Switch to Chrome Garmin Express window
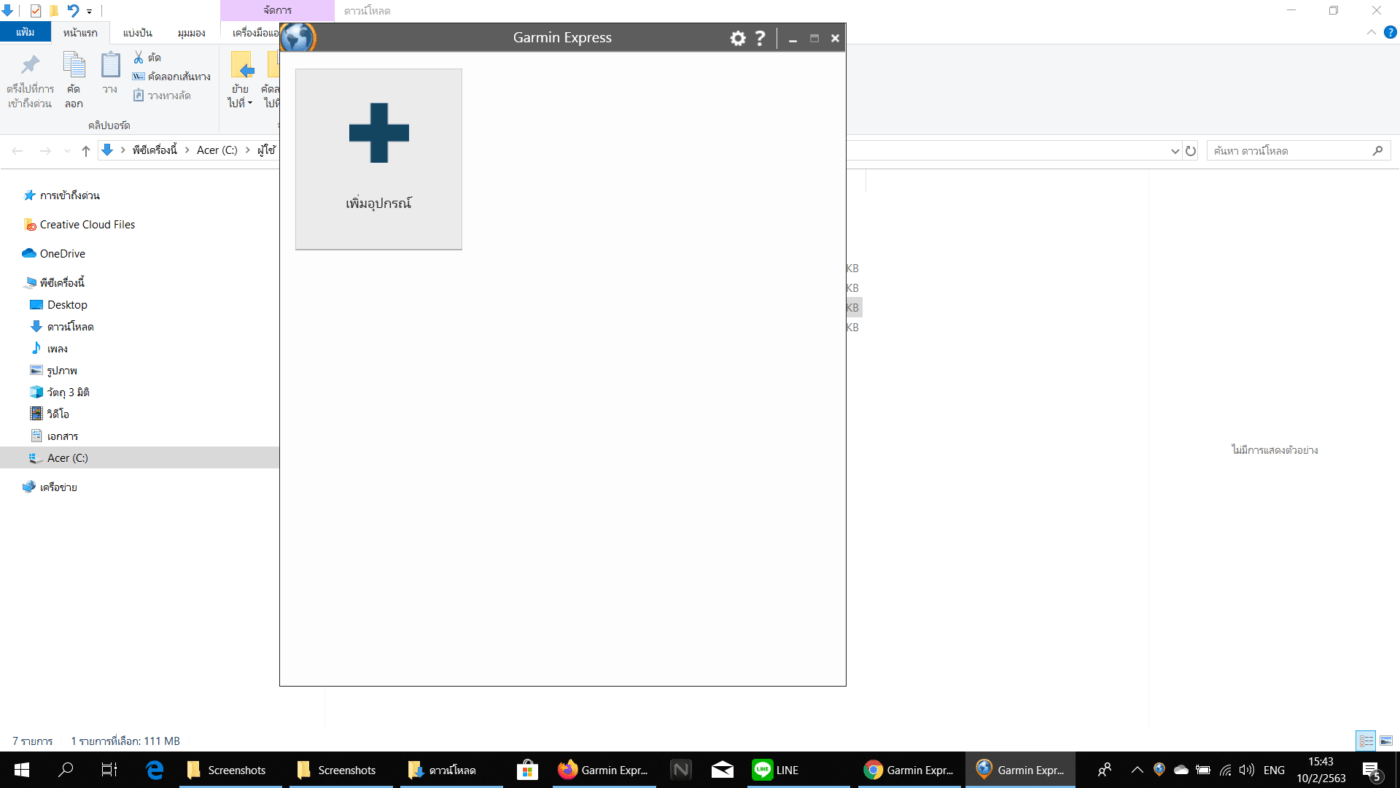The width and height of the screenshot is (1400, 788). pyautogui.click(x=910, y=770)
